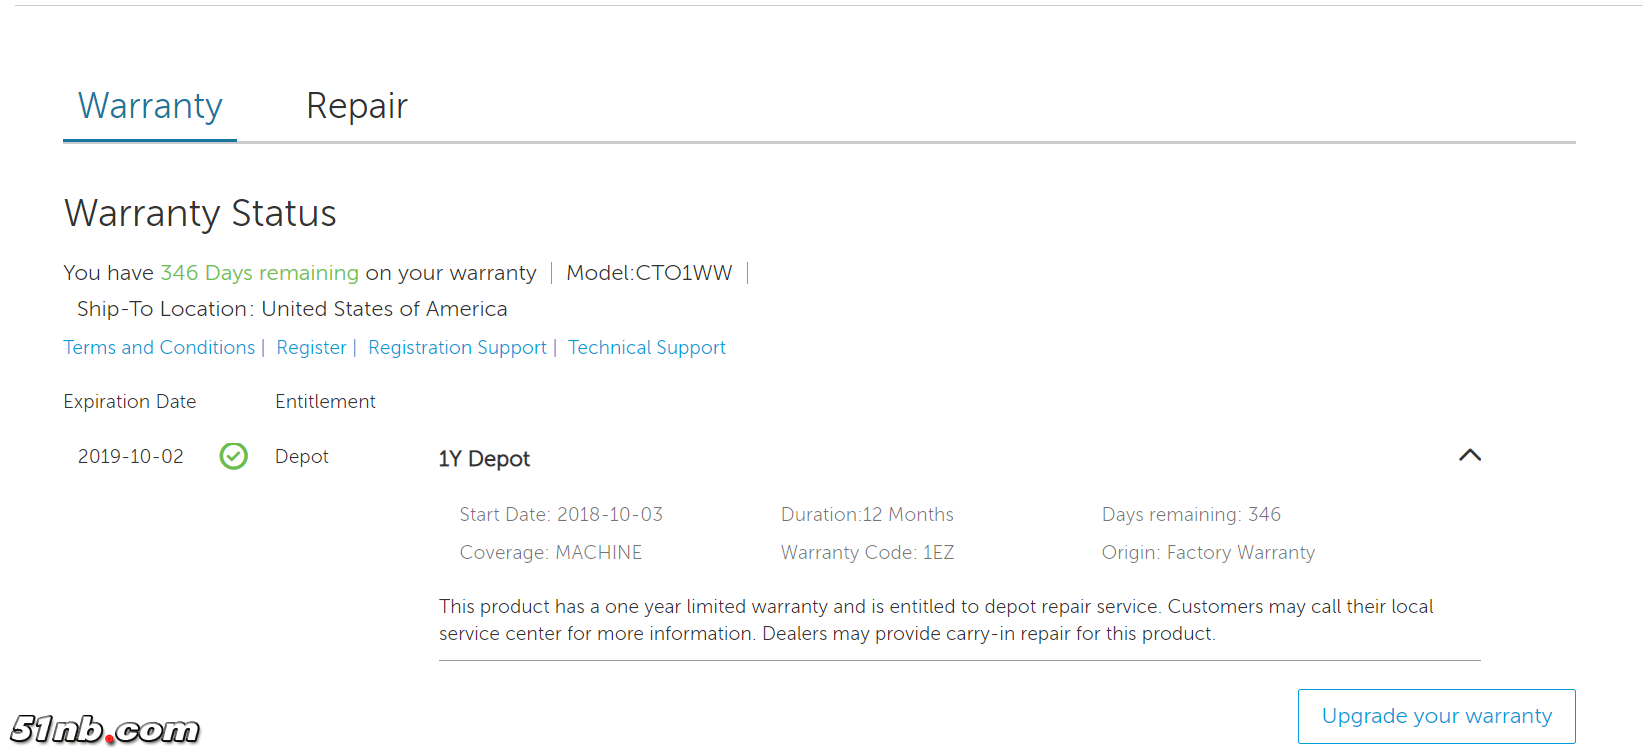Click the green 346 Days remaining text
1643x753 pixels.
(x=259, y=273)
